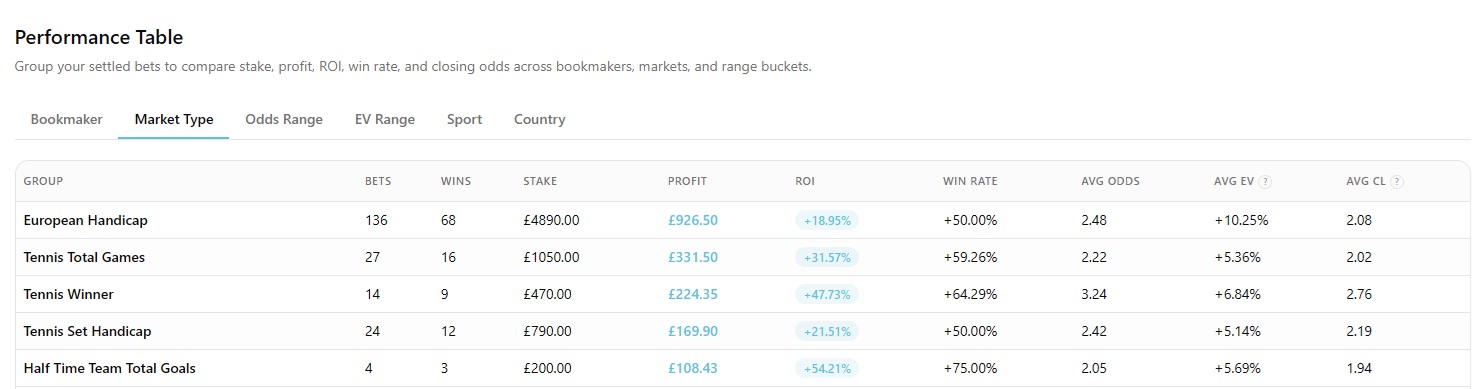Image resolution: width=1482 pixels, height=389 pixels.
Task: Sort by the PROFIT column header
Action: tap(687, 182)
